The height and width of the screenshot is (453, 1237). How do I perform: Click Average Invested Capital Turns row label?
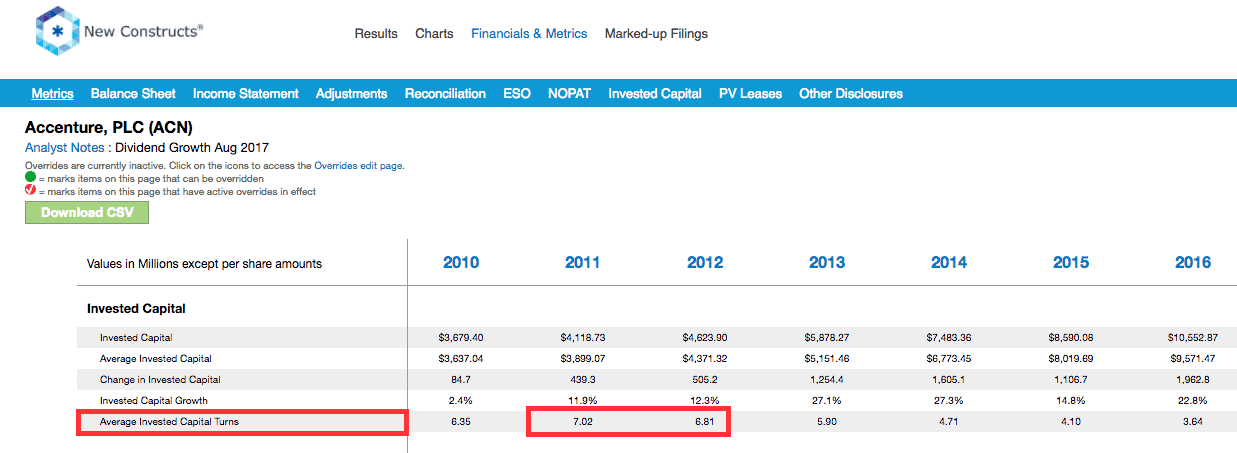click(x=169, y=422)
